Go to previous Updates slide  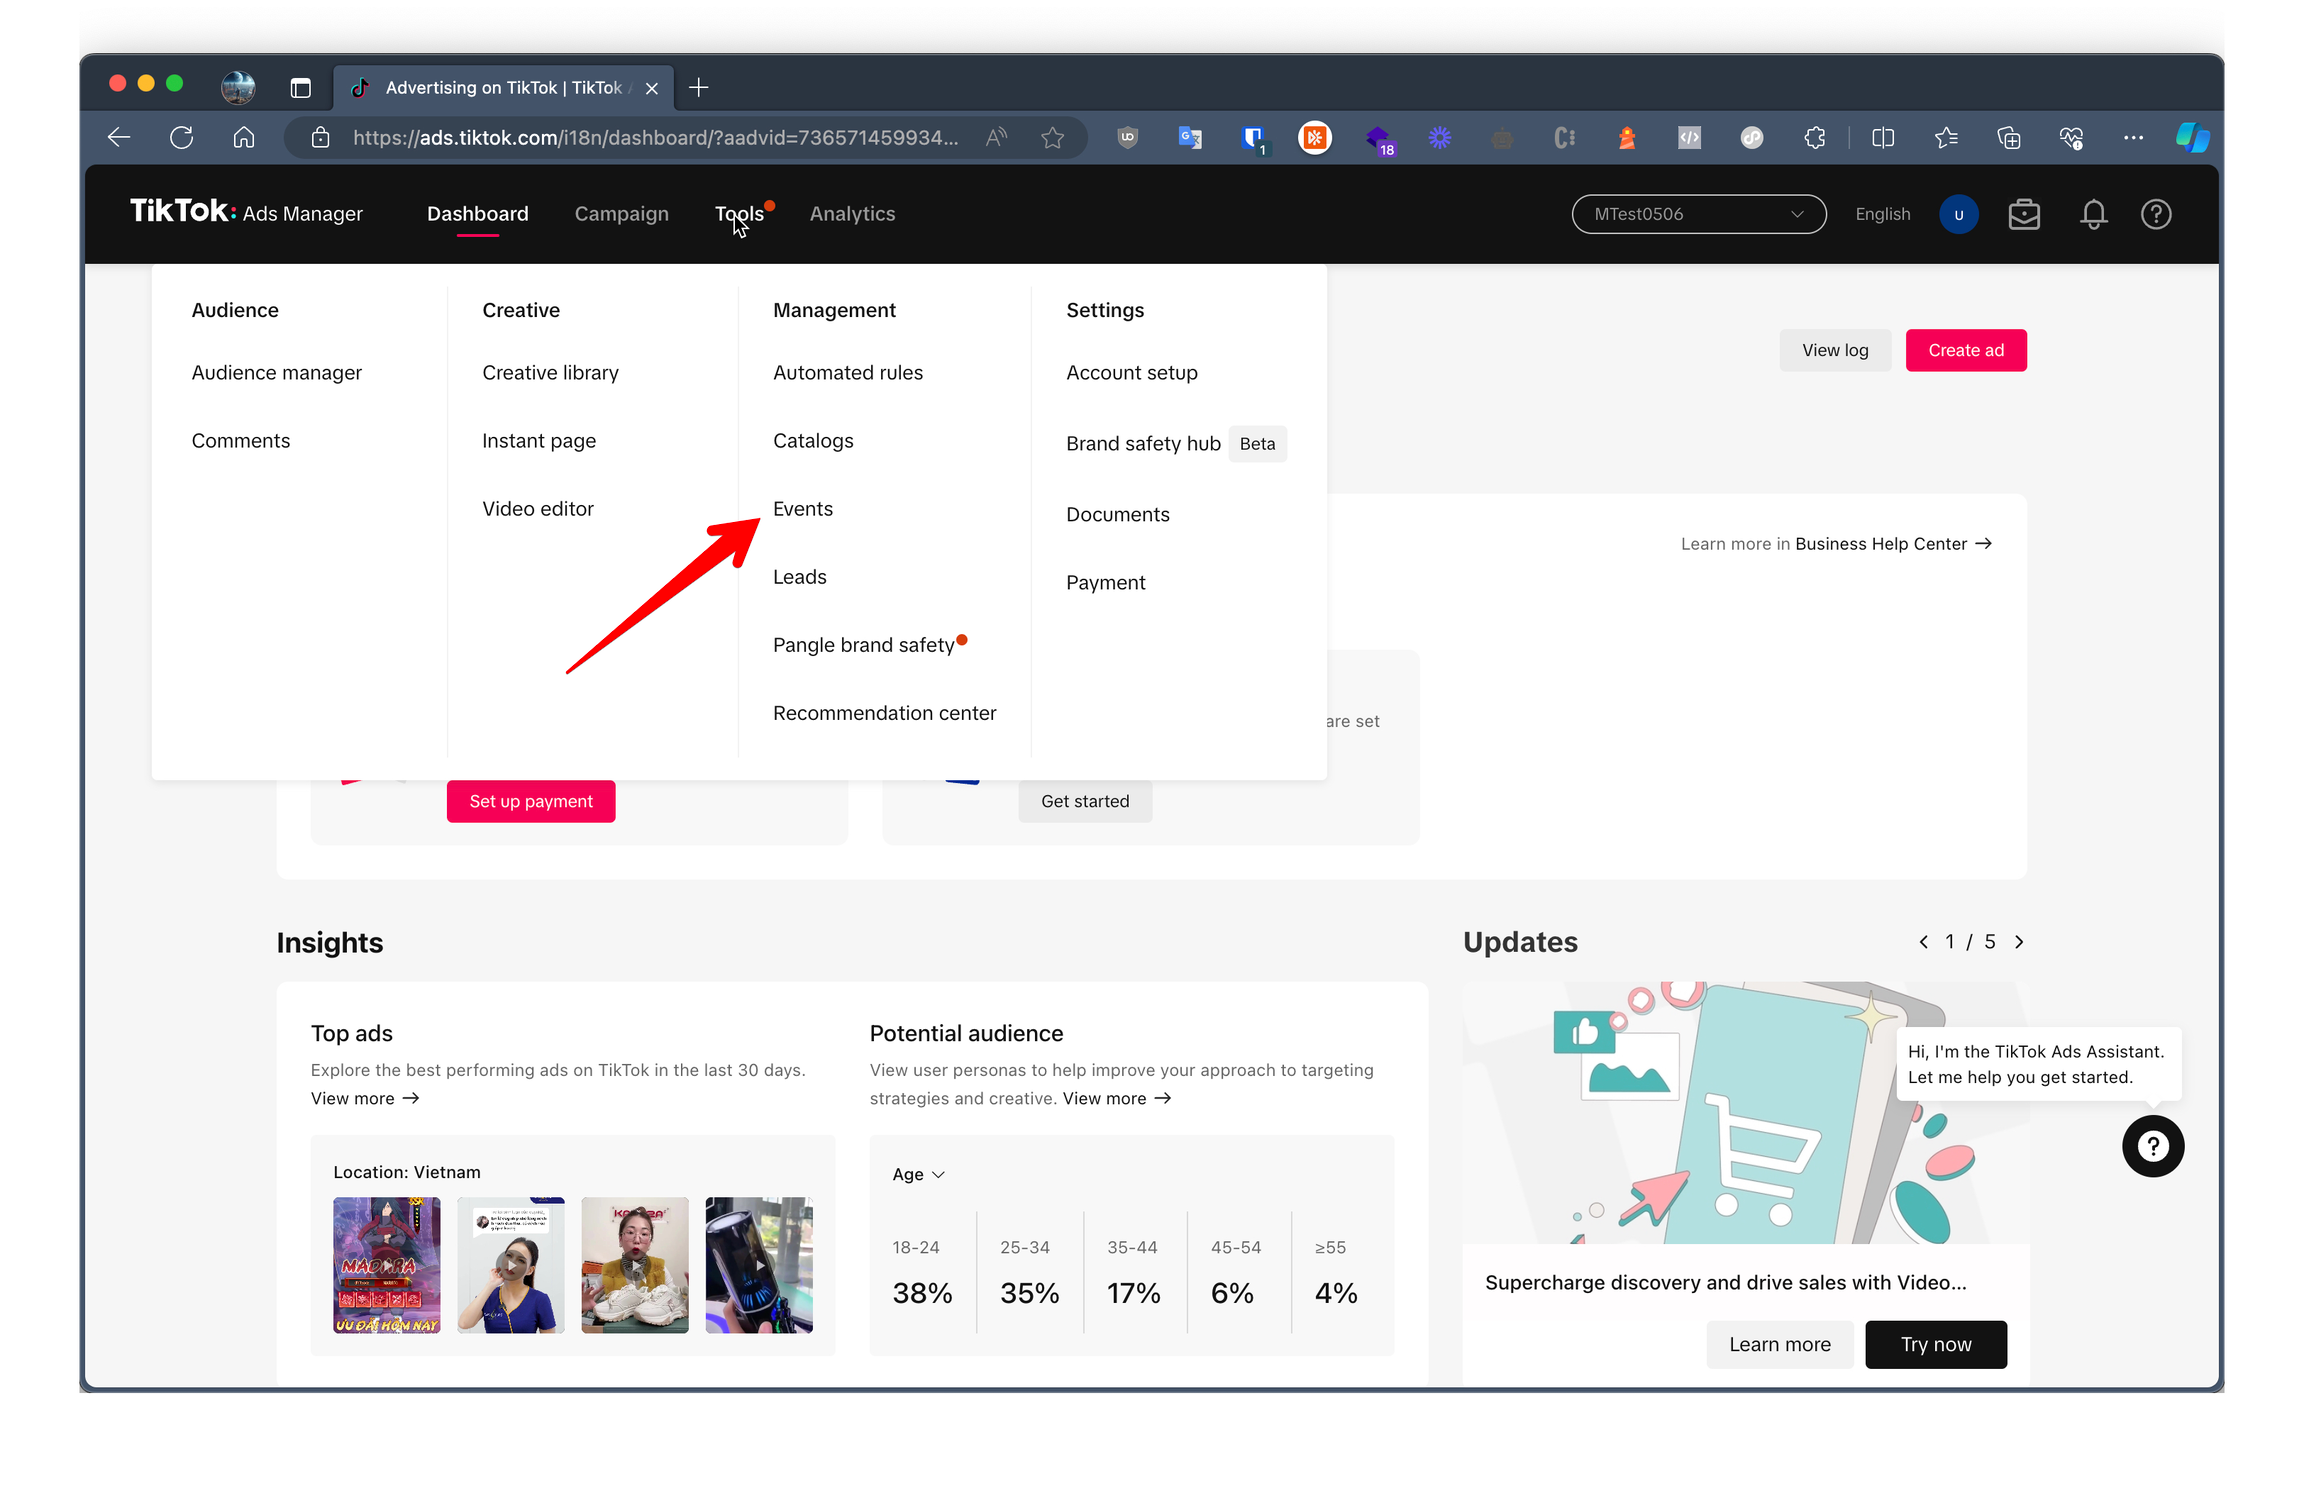[x=1923, y=942]
